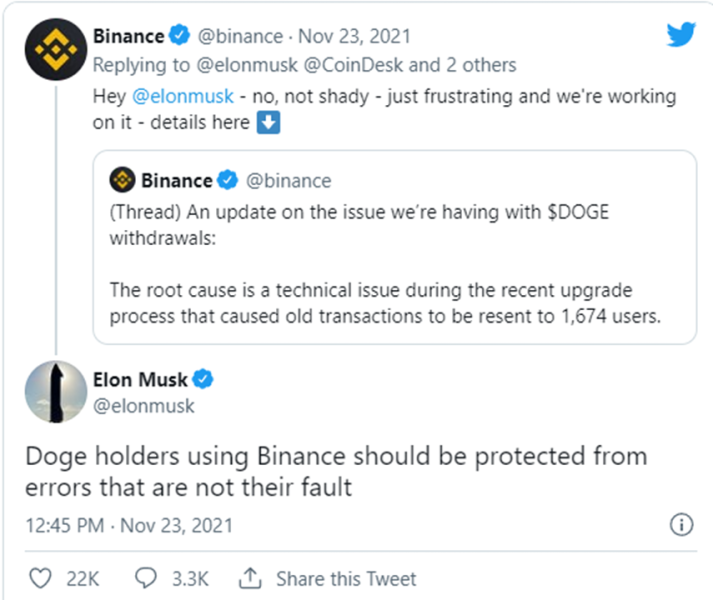Click the share upload arrow icon
713x600 pixels.
click(x=250, y=578)
